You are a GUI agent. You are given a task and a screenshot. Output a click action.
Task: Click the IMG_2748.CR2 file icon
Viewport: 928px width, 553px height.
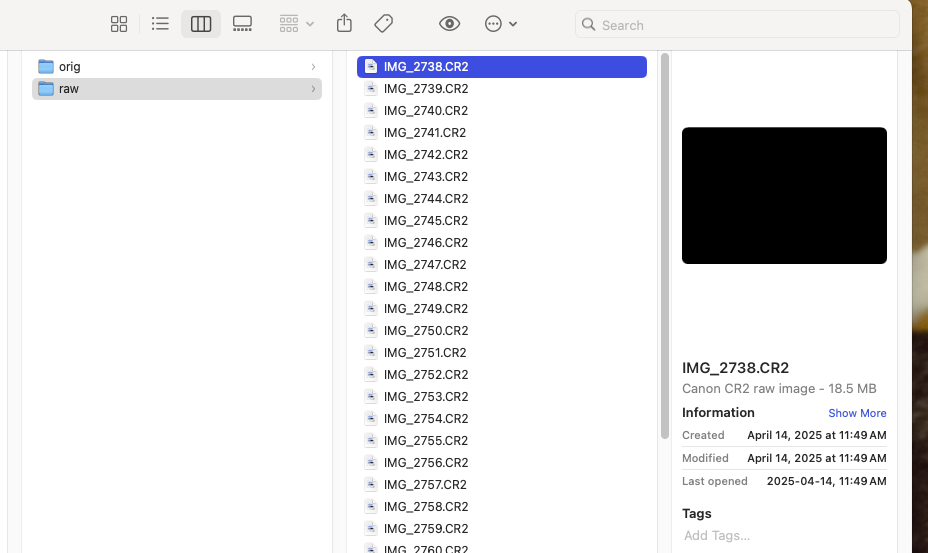point(370,287)
